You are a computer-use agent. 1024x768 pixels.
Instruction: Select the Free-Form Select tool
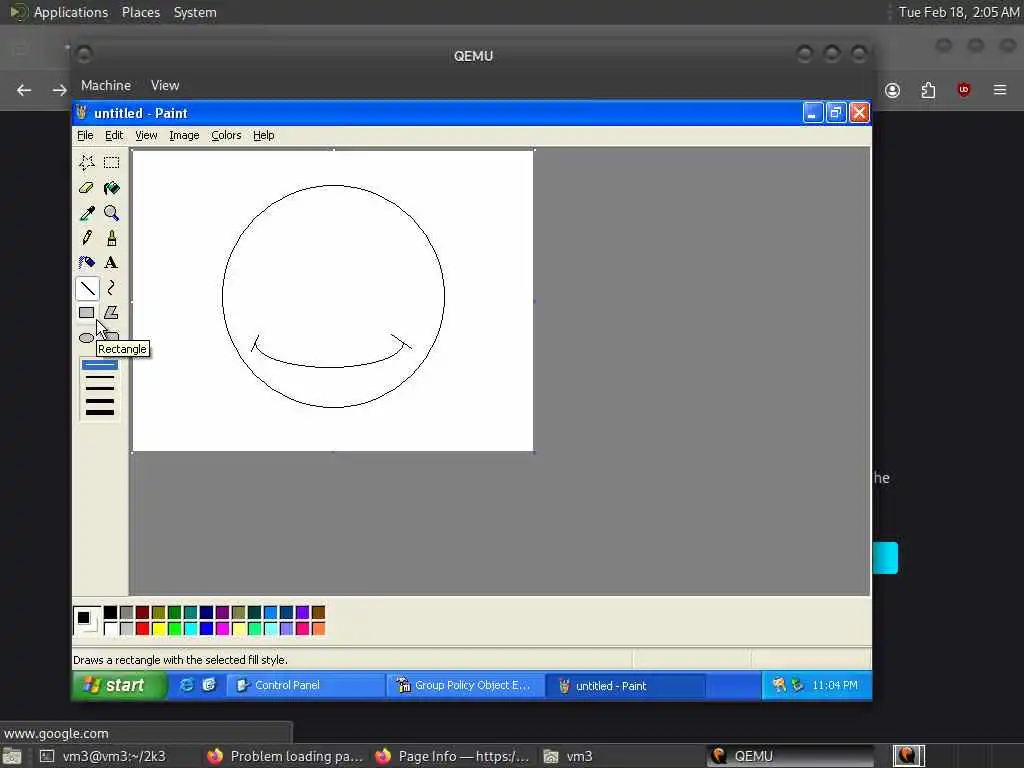[87, 162]
